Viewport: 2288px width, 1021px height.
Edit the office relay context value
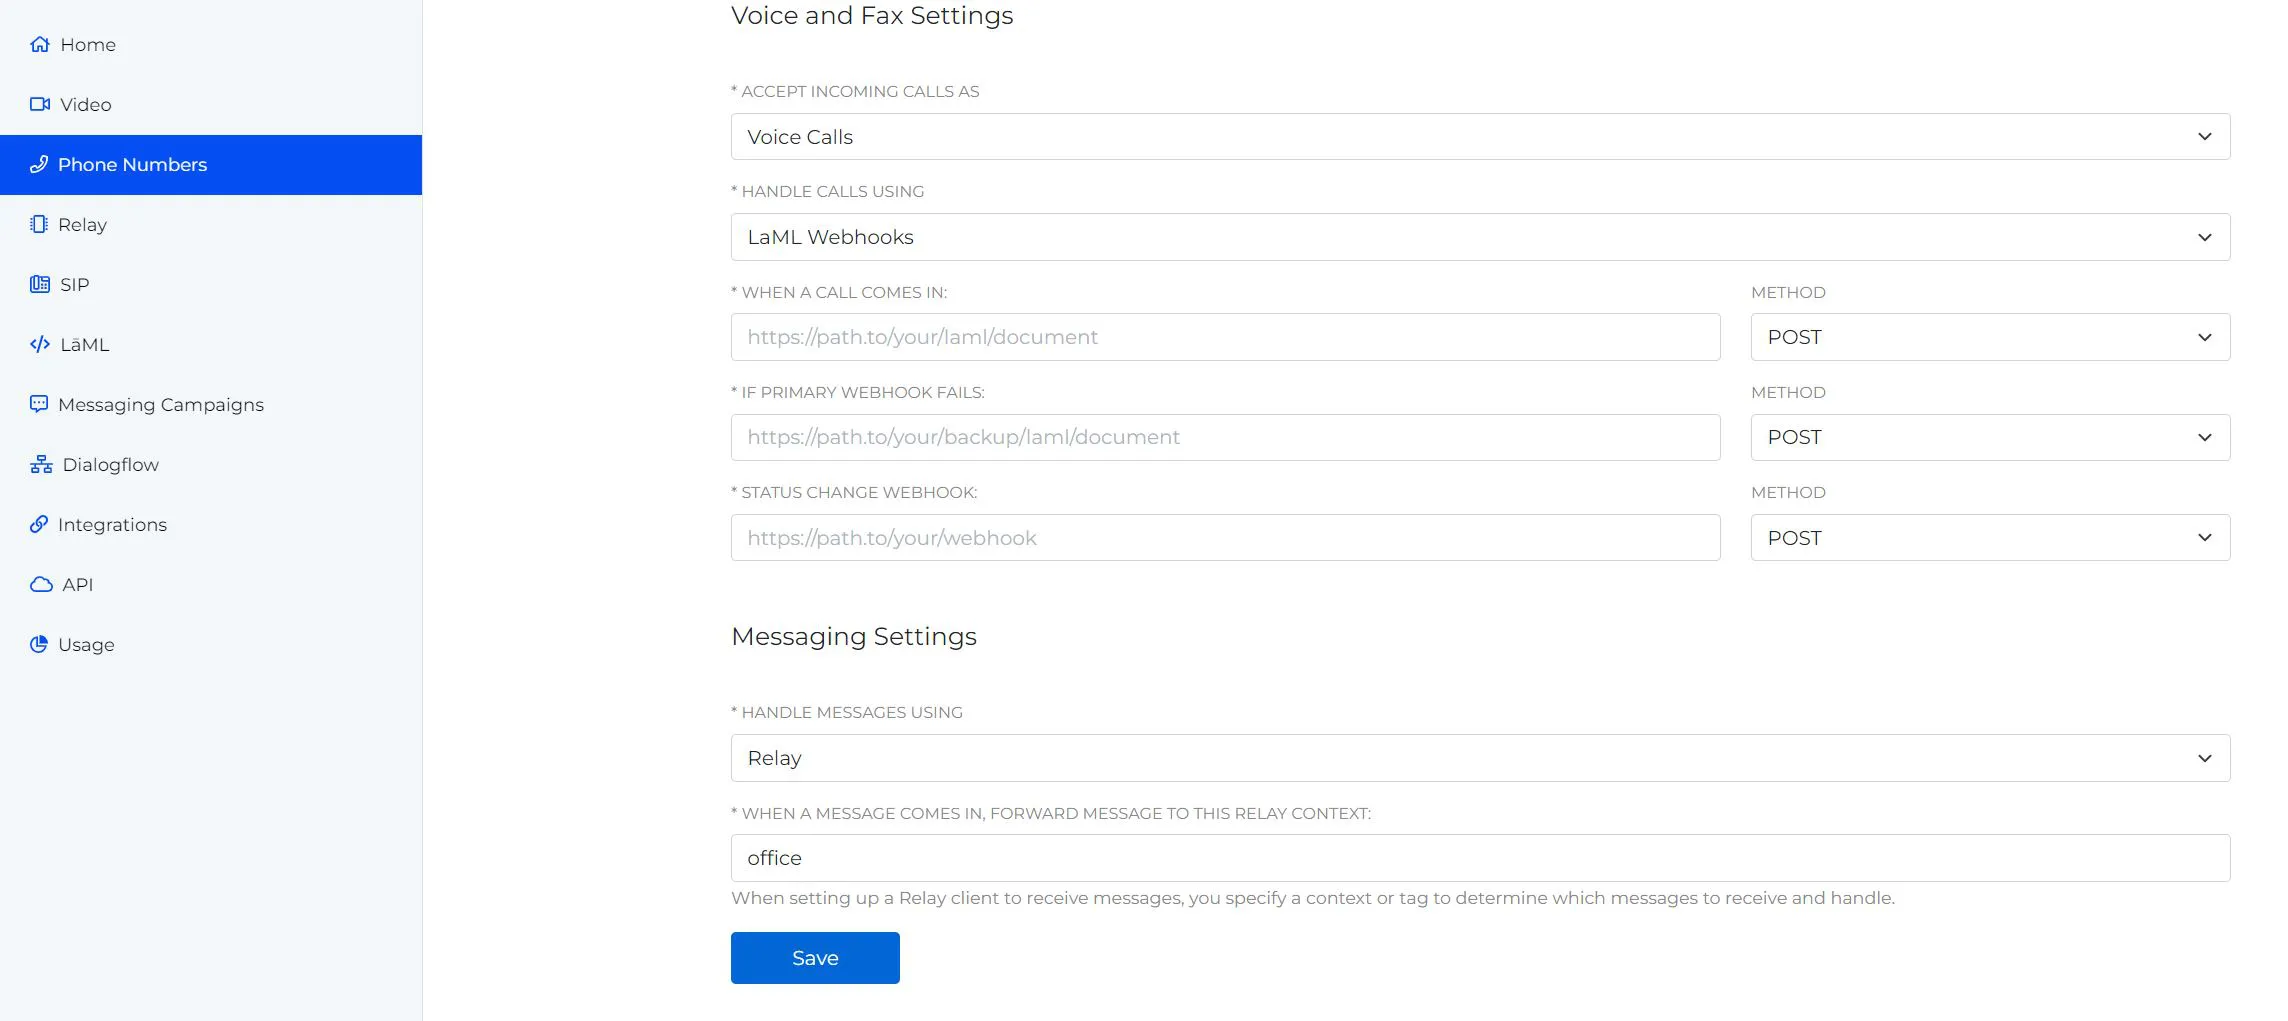coord(1480,857)
